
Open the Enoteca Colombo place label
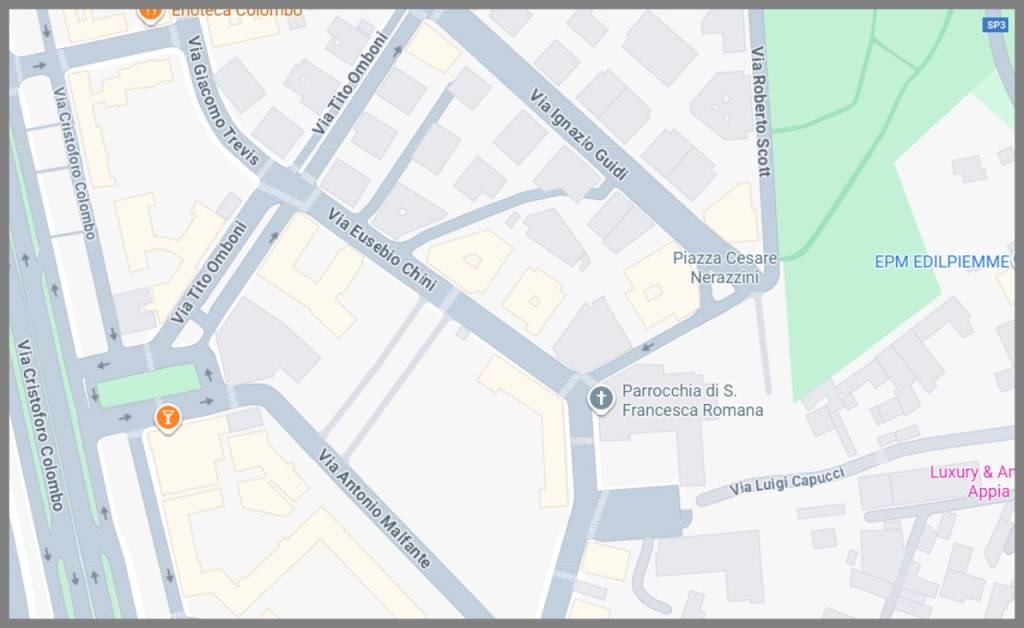(x=236, y=11)
